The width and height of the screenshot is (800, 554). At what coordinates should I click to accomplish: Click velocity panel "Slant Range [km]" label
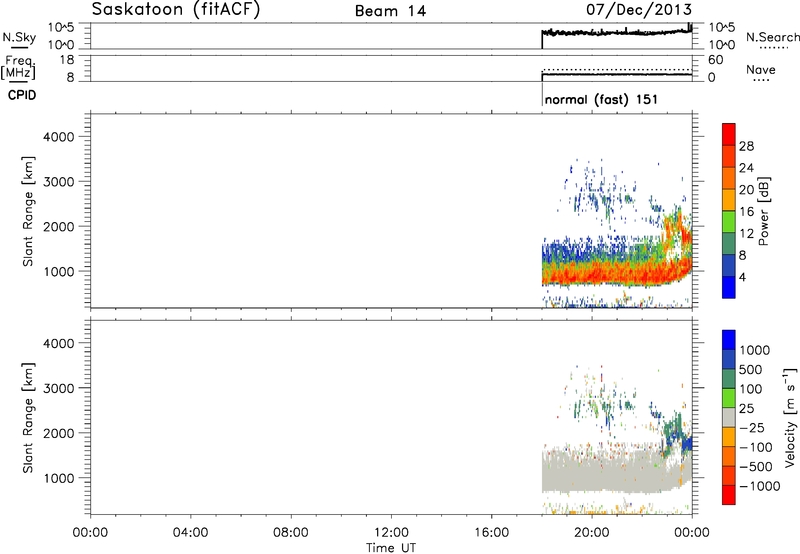point(28,417)
